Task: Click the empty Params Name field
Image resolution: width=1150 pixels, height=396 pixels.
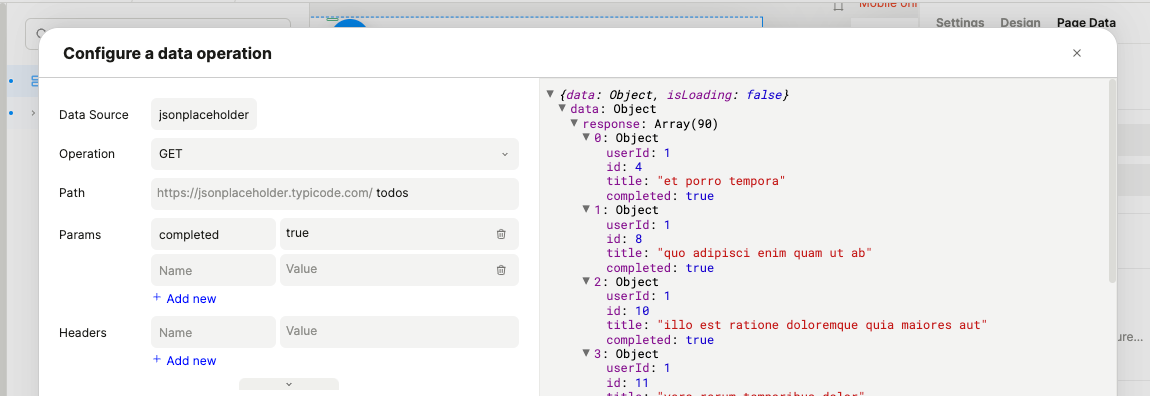Action: click(213, 270)
